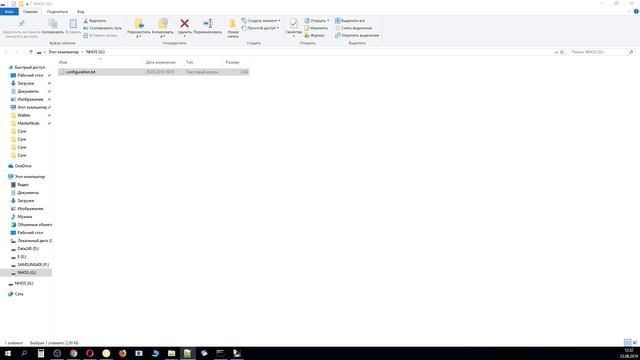Click the Search NHOS (G:) field
640x360 pixels.
[x=602, y=52]
